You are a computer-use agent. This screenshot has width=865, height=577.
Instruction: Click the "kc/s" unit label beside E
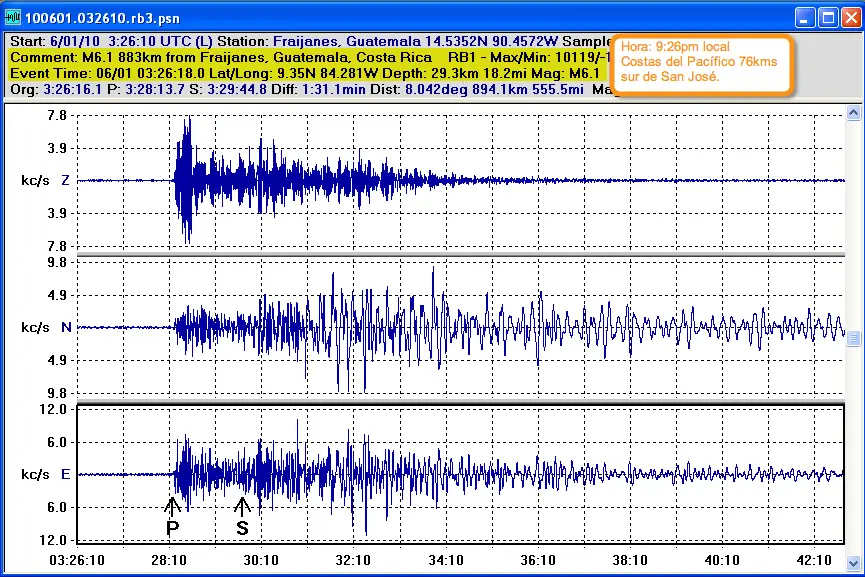35,474
